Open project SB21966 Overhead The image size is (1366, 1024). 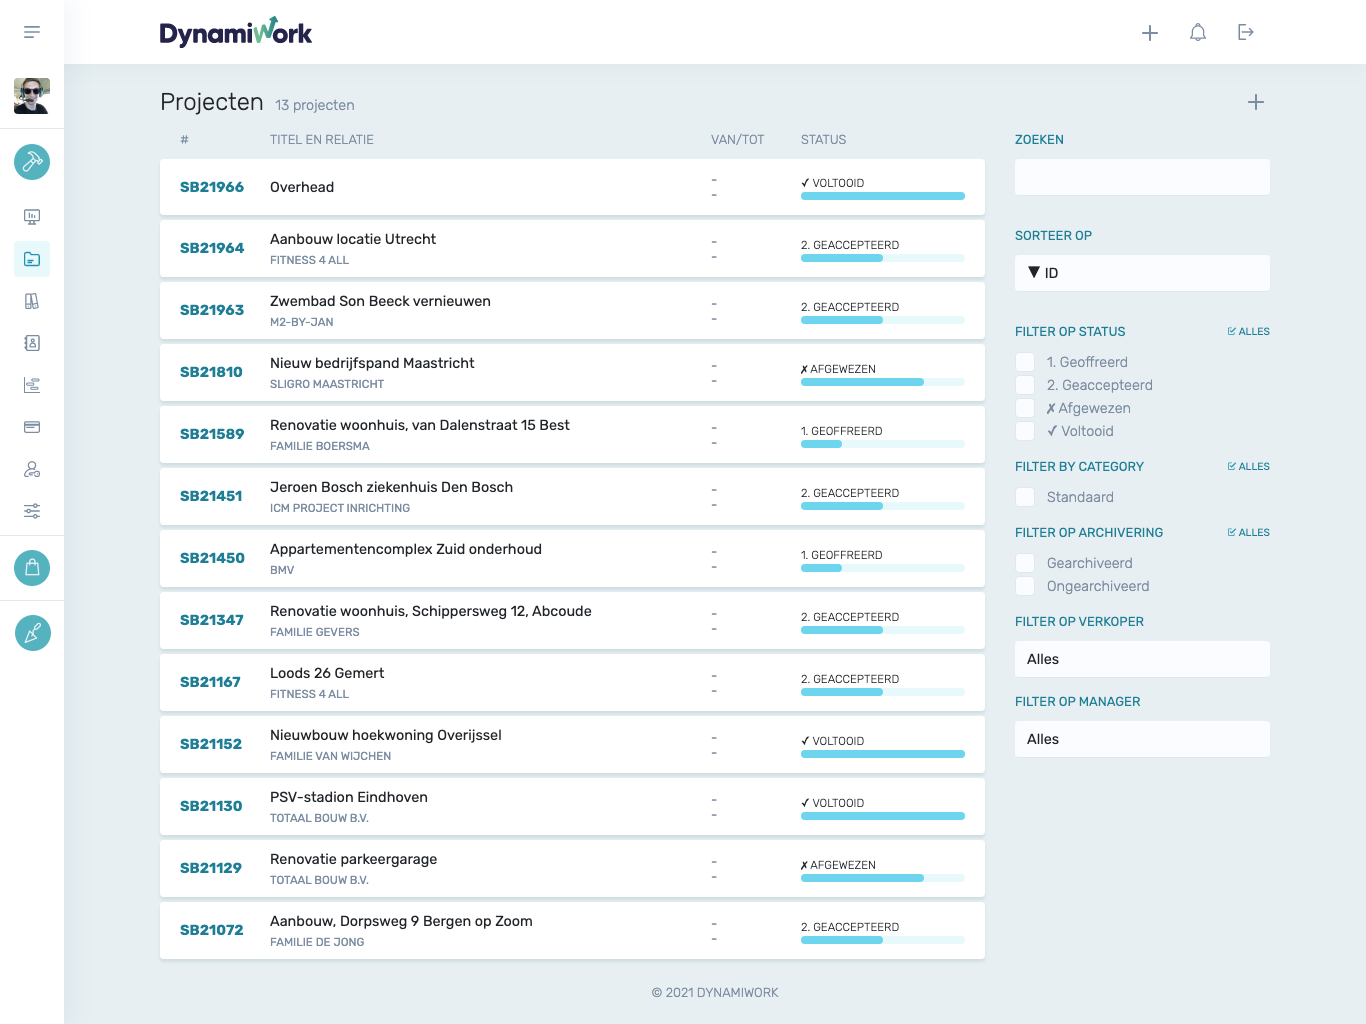572,187
